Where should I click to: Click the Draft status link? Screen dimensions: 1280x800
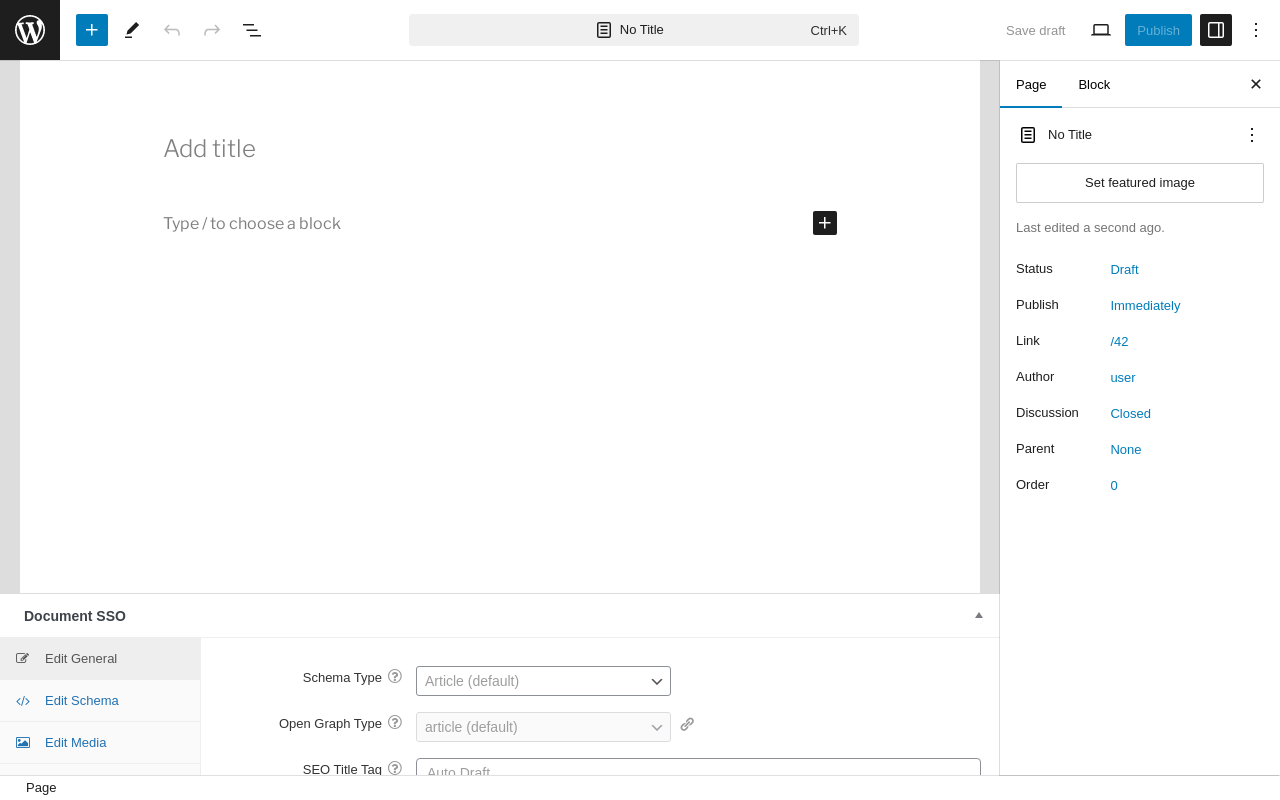(x=1124, y=270)
